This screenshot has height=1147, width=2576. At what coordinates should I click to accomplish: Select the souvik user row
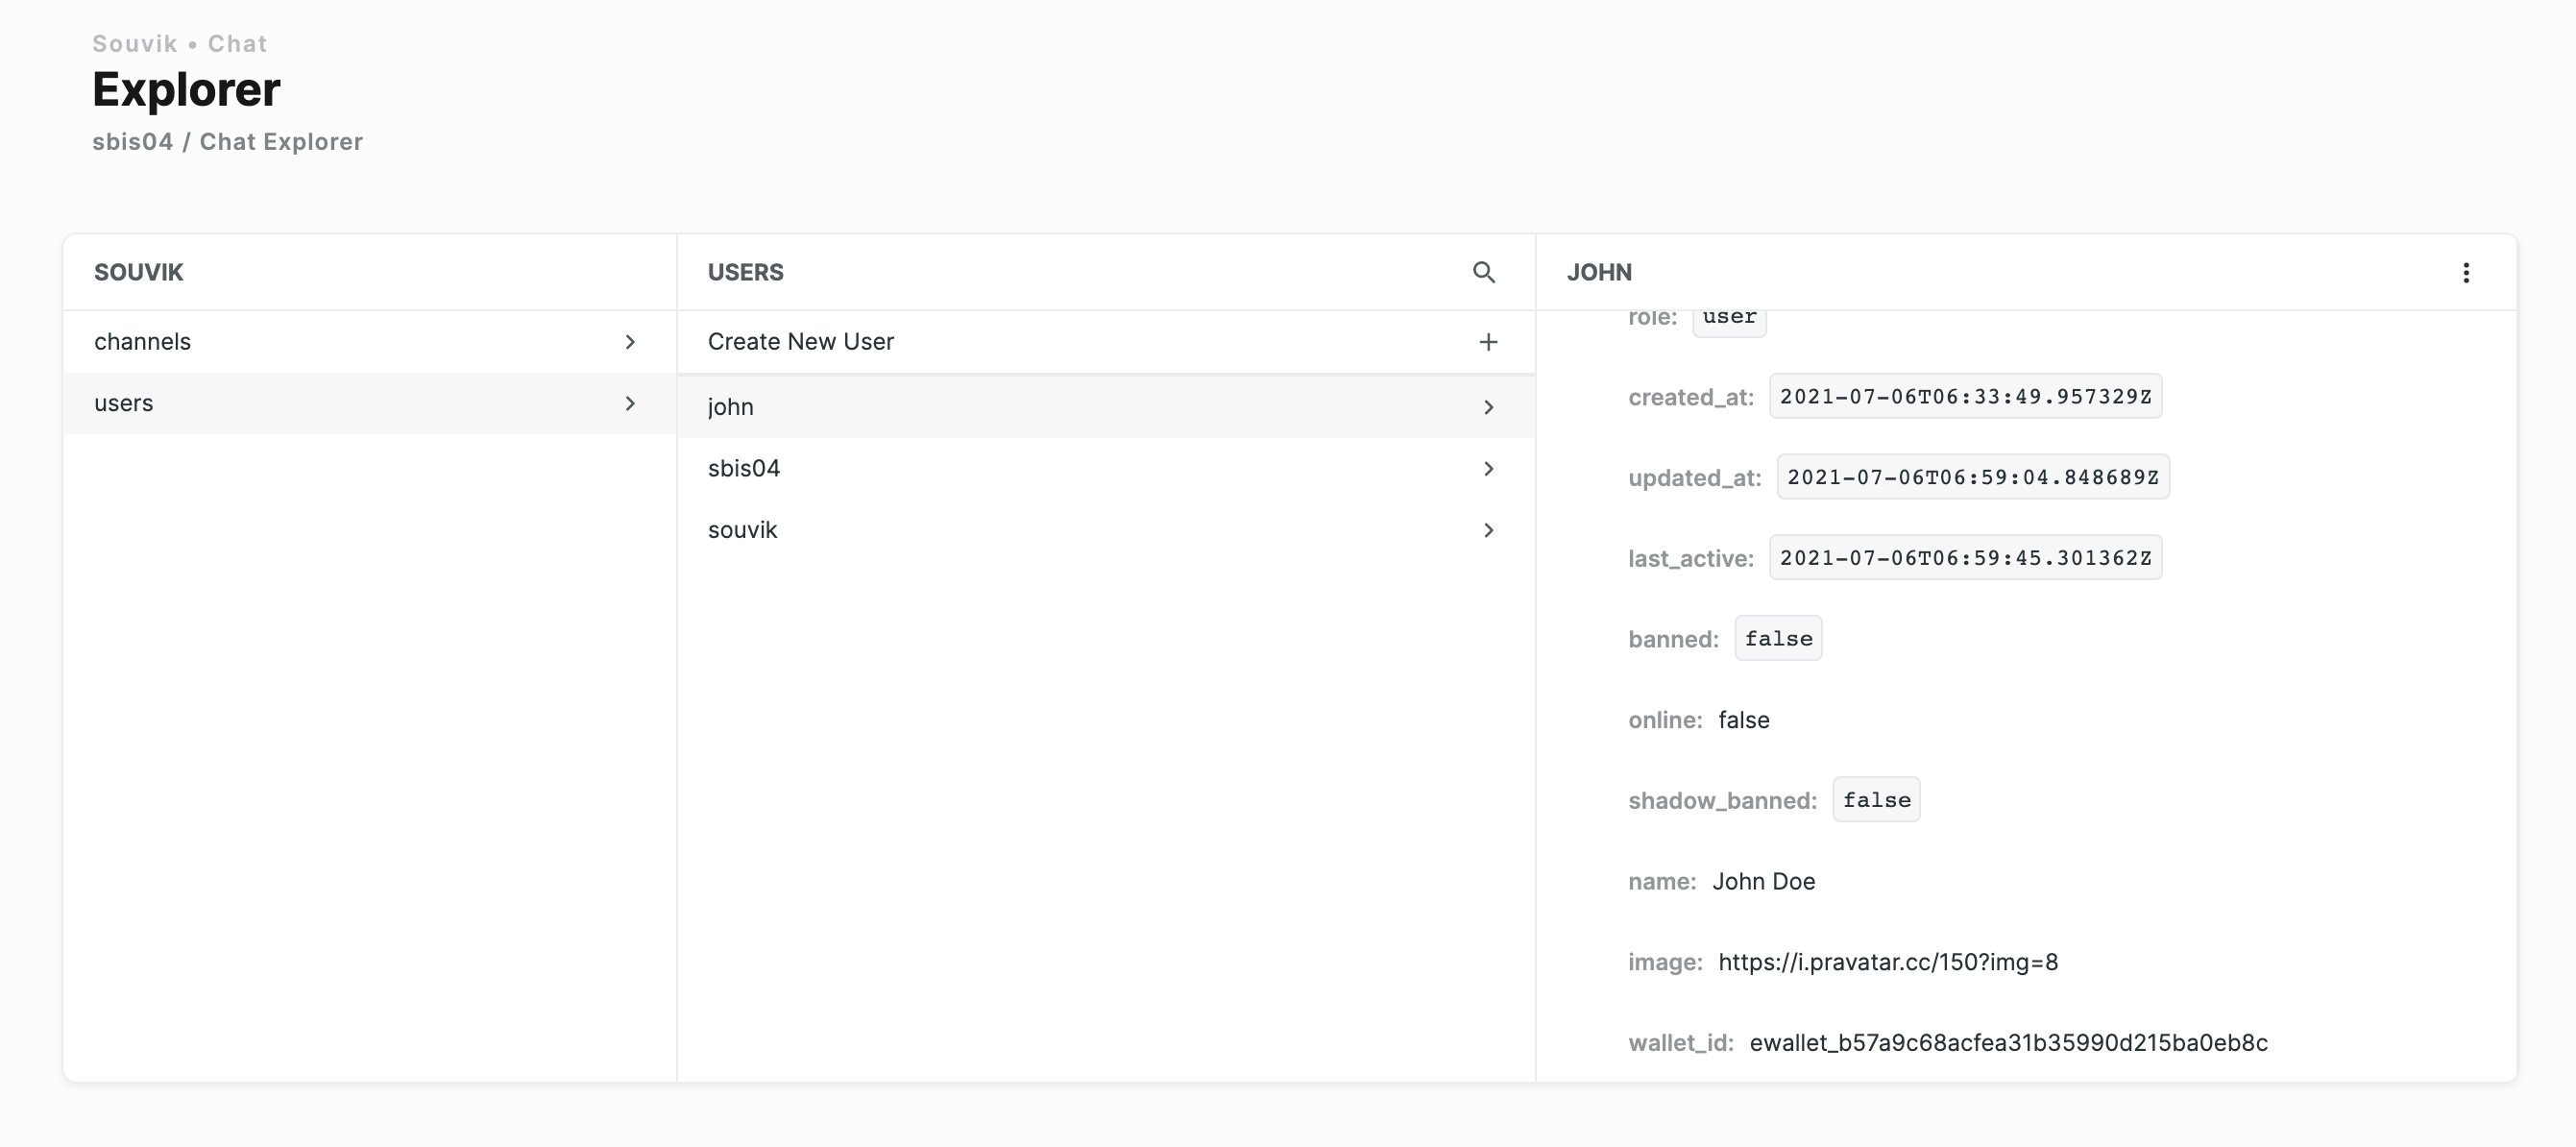(x=1106, y=530)
